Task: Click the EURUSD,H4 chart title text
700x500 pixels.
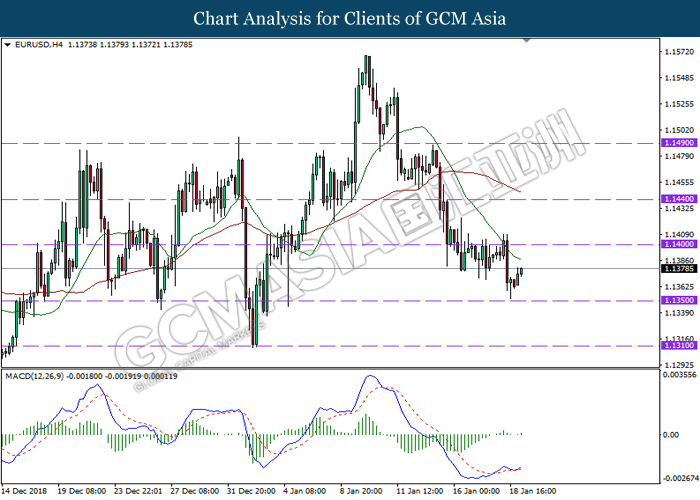Action: (x=39, y=45)
